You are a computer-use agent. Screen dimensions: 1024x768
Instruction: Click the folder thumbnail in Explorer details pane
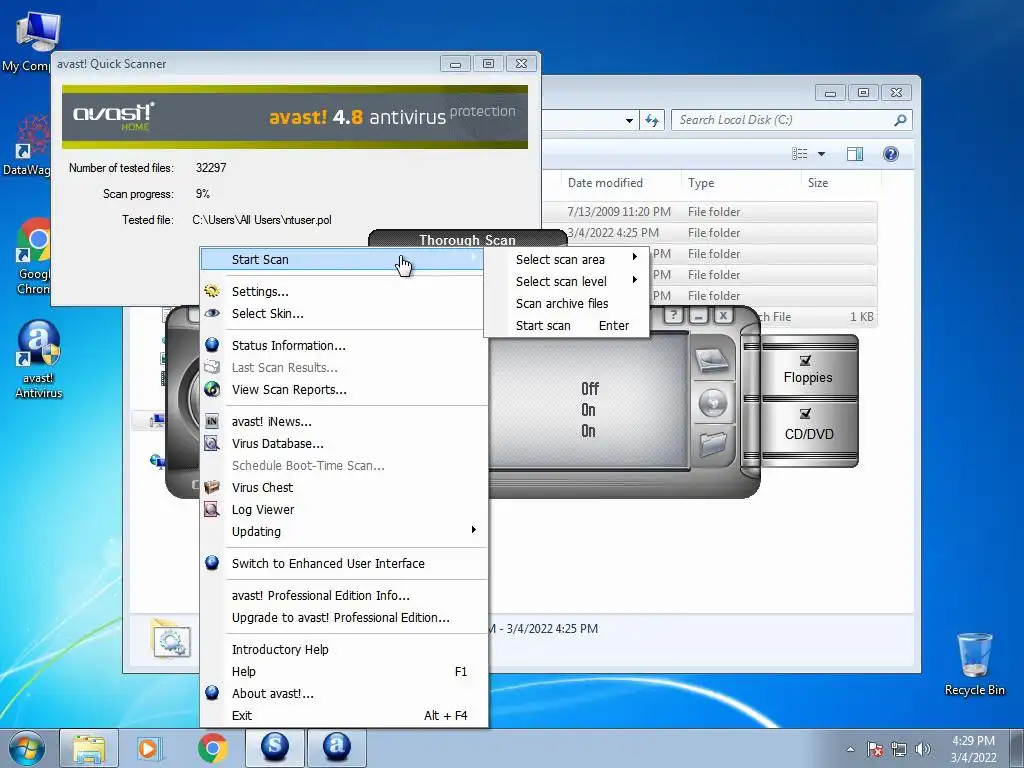171,639
